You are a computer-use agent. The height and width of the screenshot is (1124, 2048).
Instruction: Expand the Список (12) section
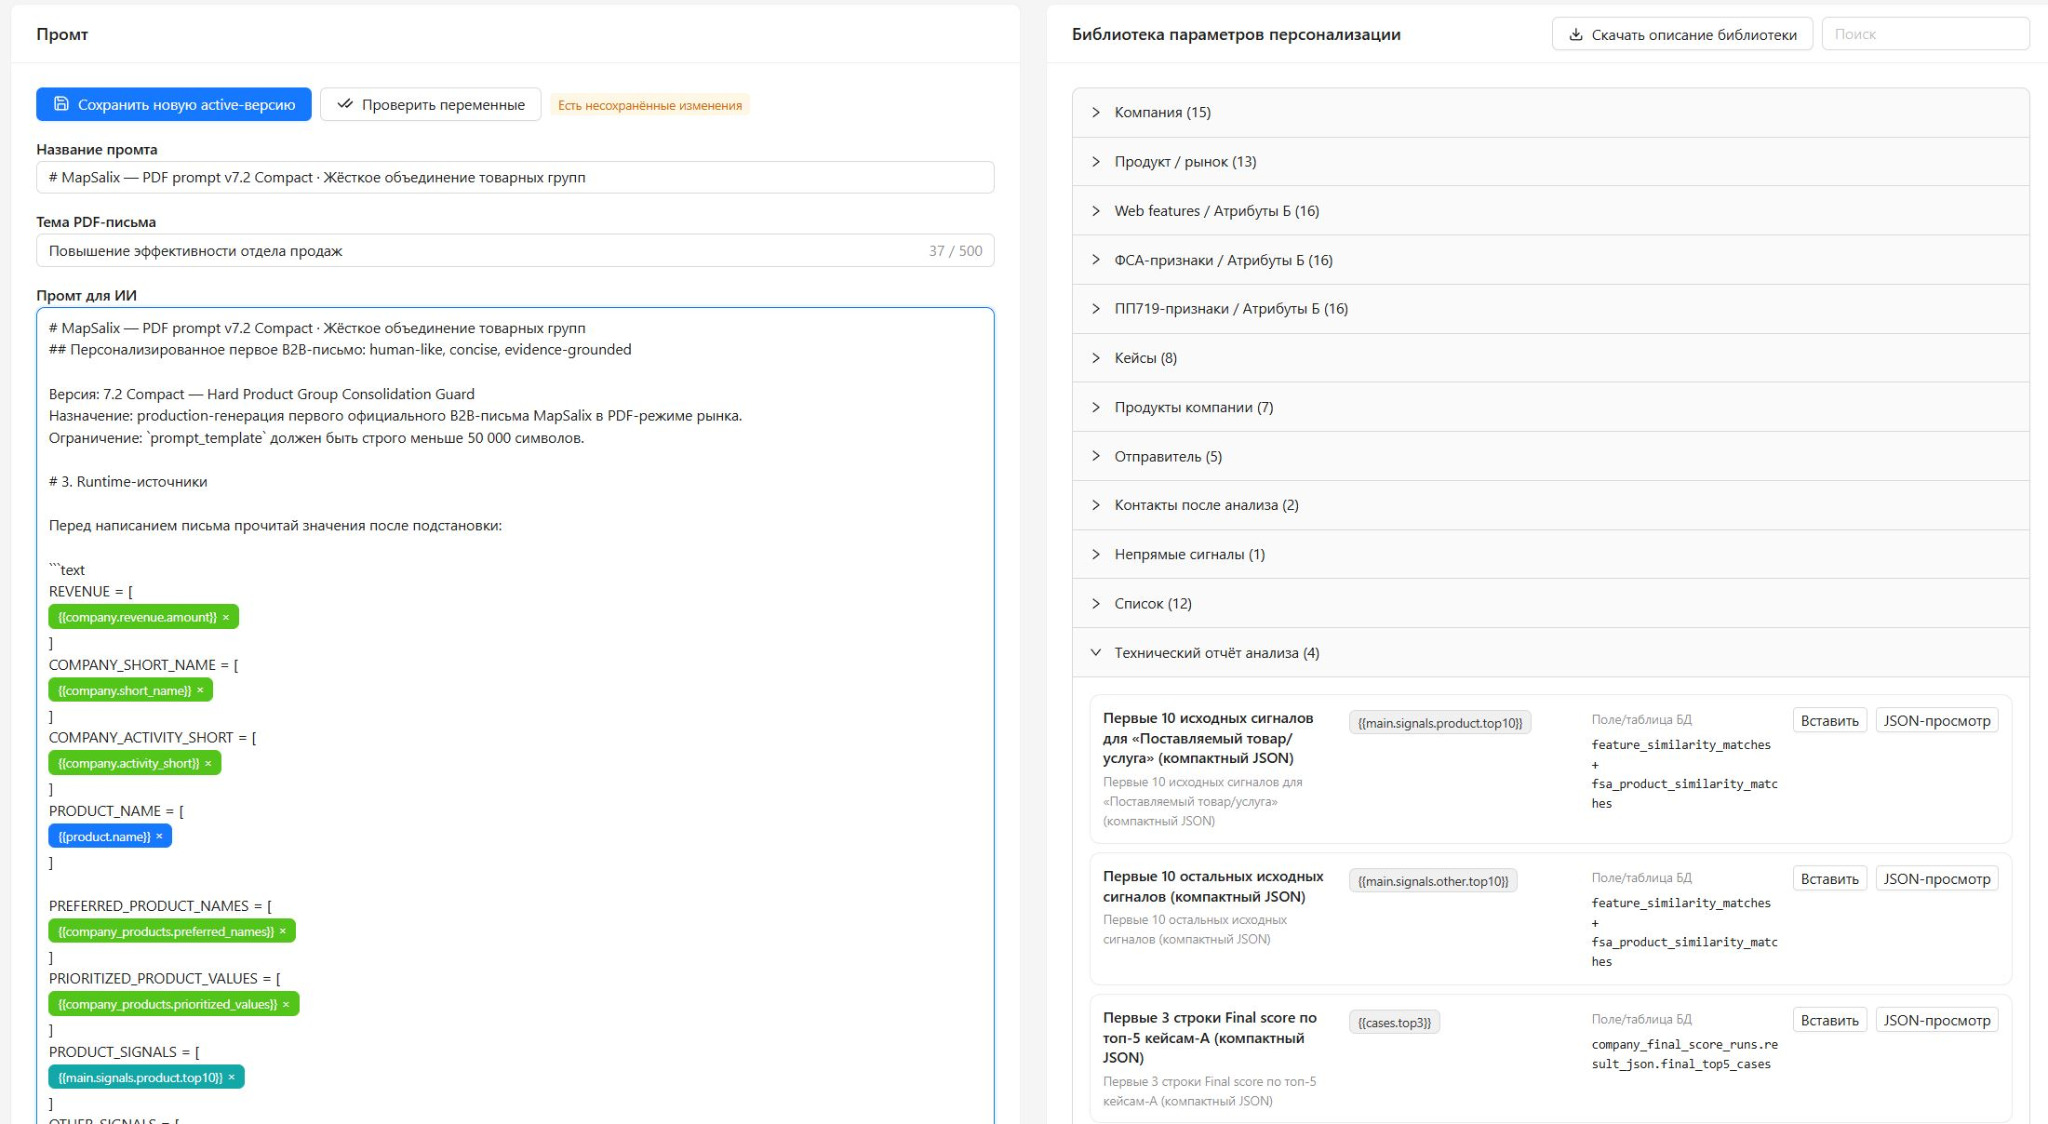pyautogui.click(x=1550, y=603)
